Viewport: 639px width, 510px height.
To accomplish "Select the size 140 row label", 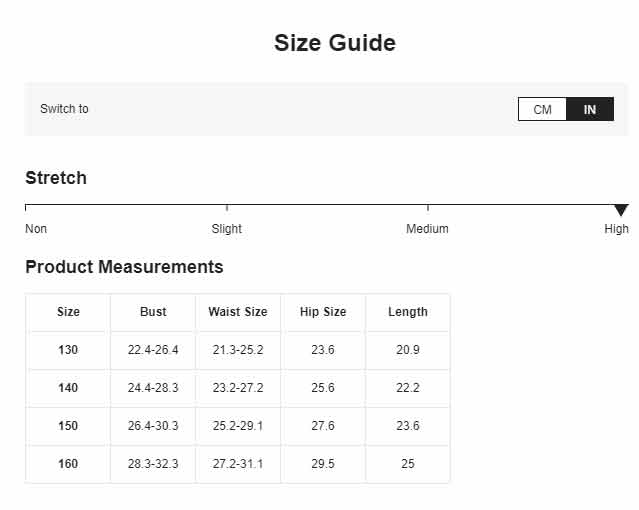I will coord(68,388).
